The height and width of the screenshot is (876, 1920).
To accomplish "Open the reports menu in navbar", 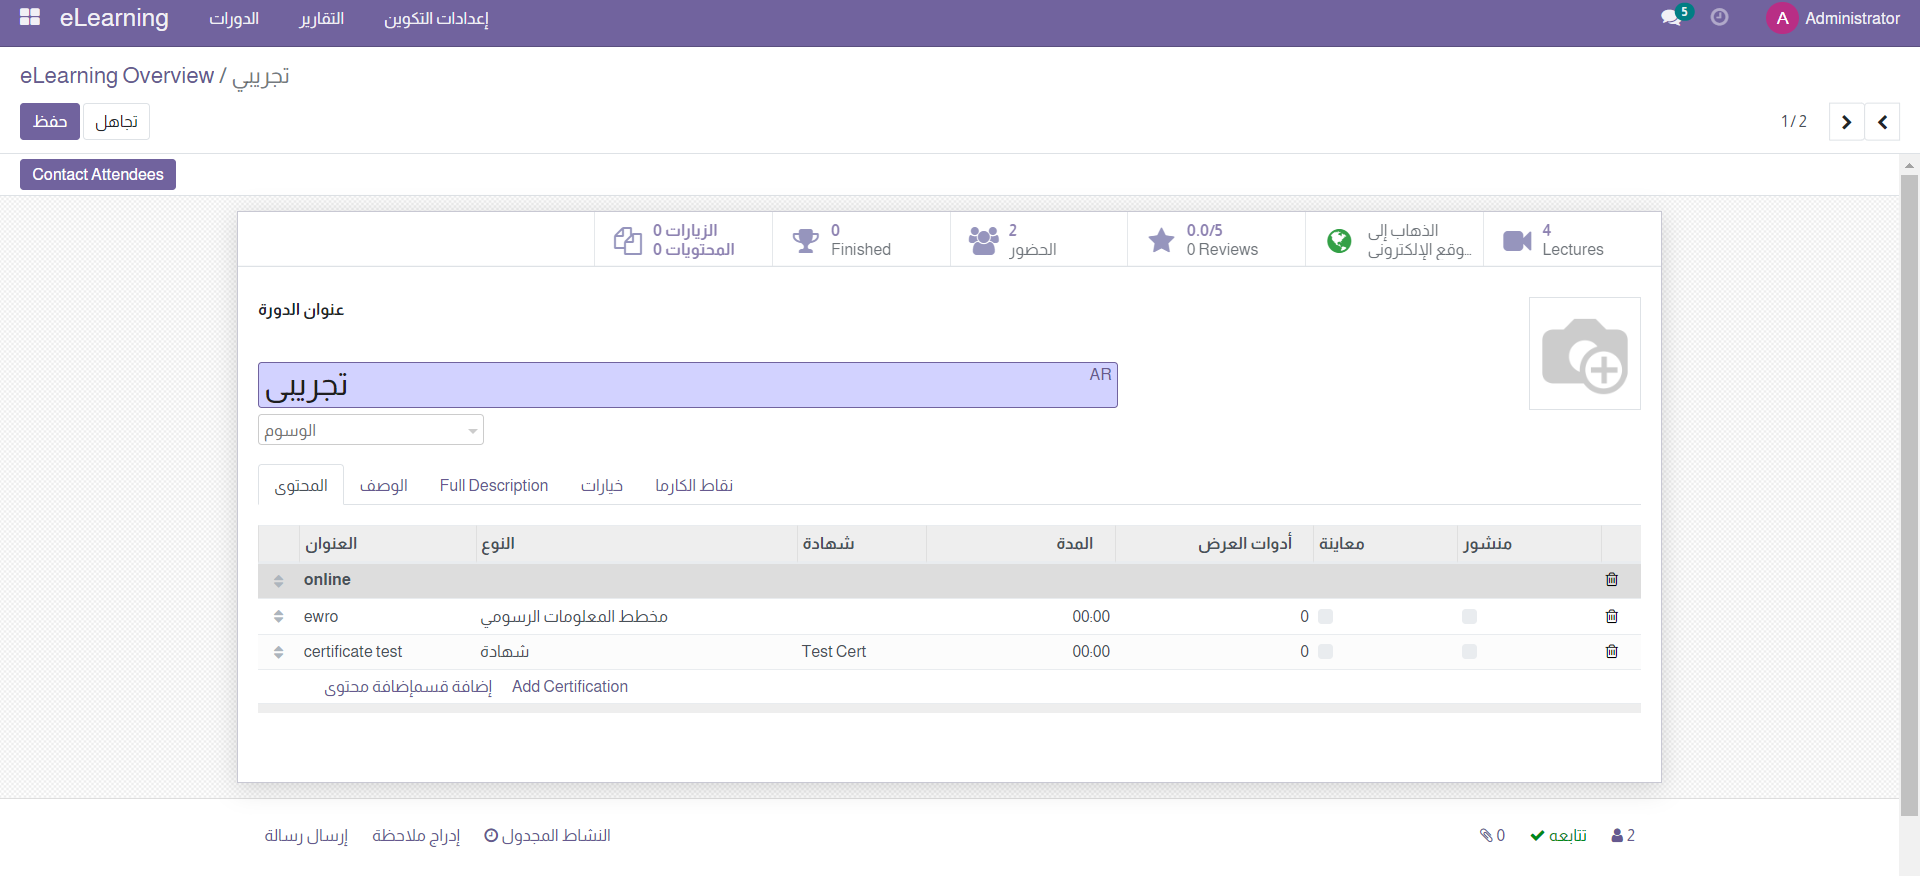I will [322, 19].
